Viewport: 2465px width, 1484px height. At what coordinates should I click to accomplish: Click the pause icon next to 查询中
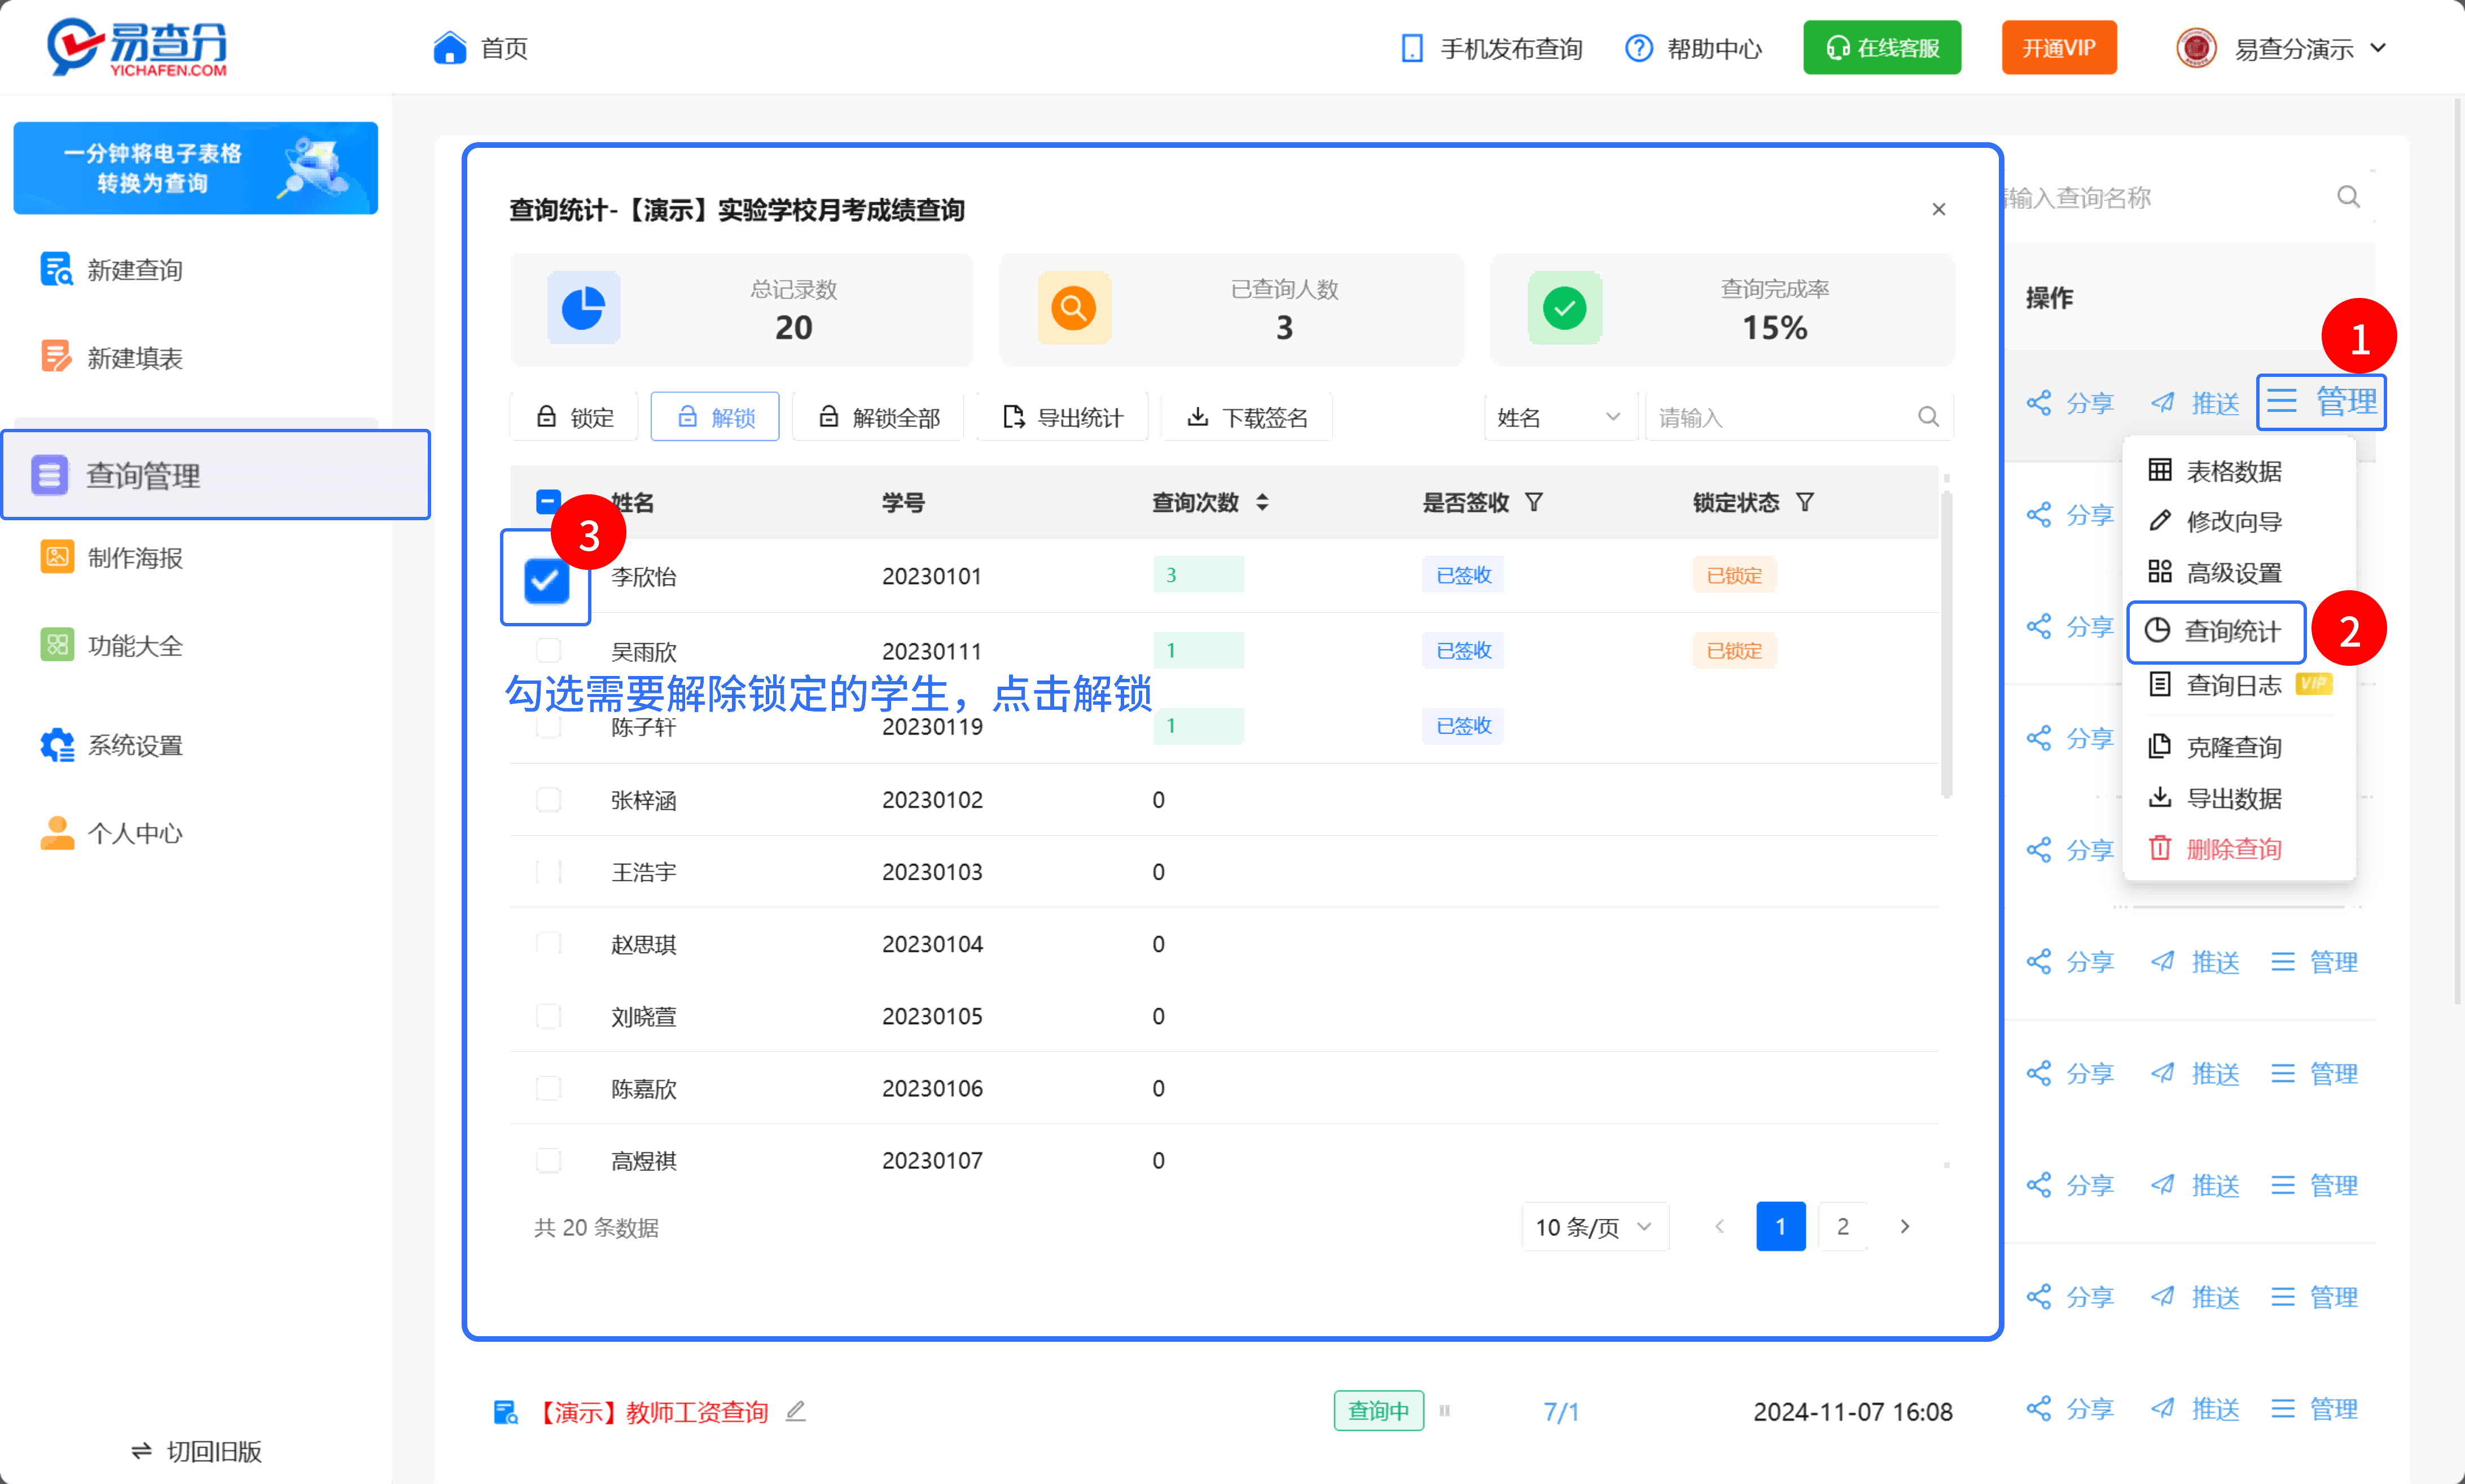[x=1444, y=1411]
